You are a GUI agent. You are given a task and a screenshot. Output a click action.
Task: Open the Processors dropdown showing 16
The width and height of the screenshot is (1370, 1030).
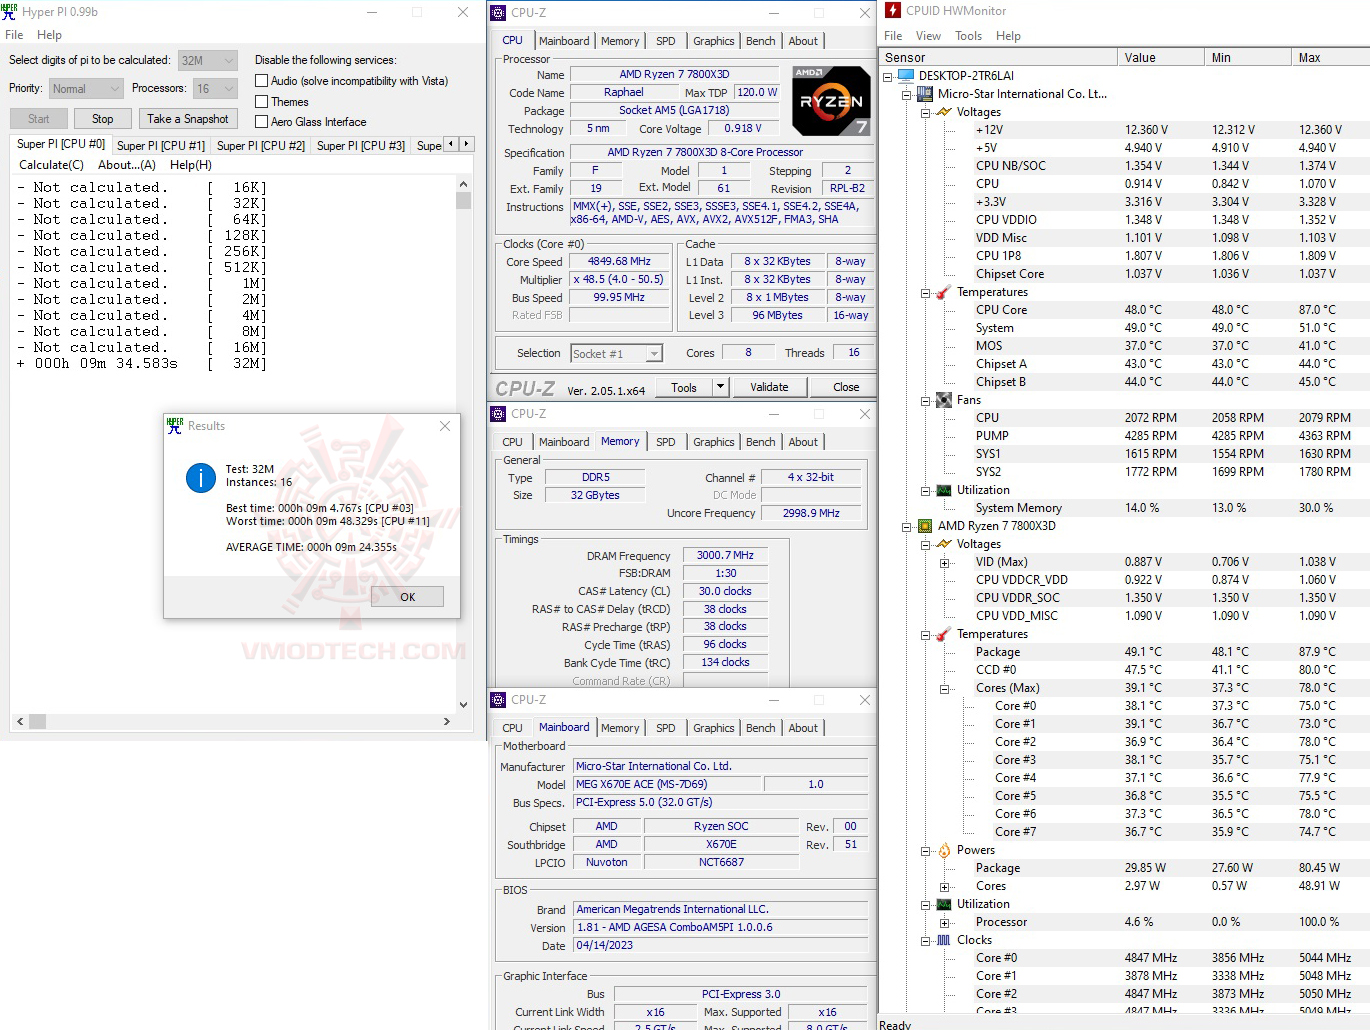(216, 89)
